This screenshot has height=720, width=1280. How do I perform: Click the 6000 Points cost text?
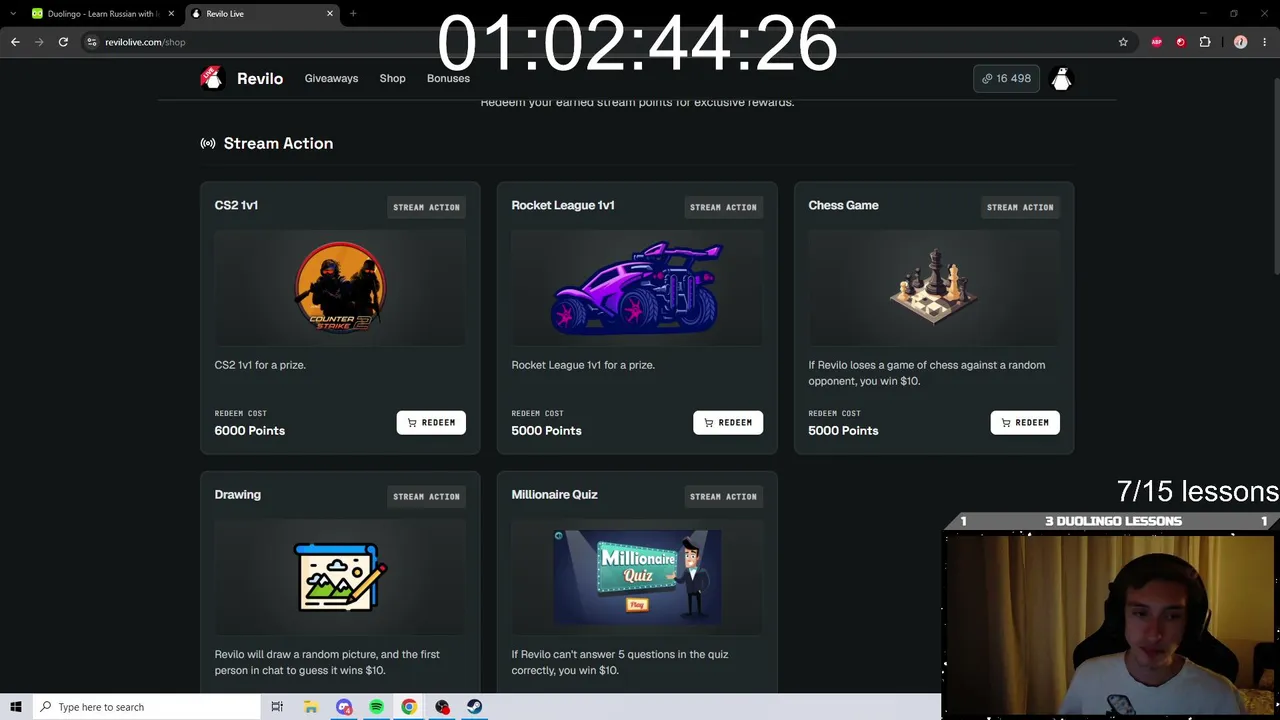(x=250, y=430)
